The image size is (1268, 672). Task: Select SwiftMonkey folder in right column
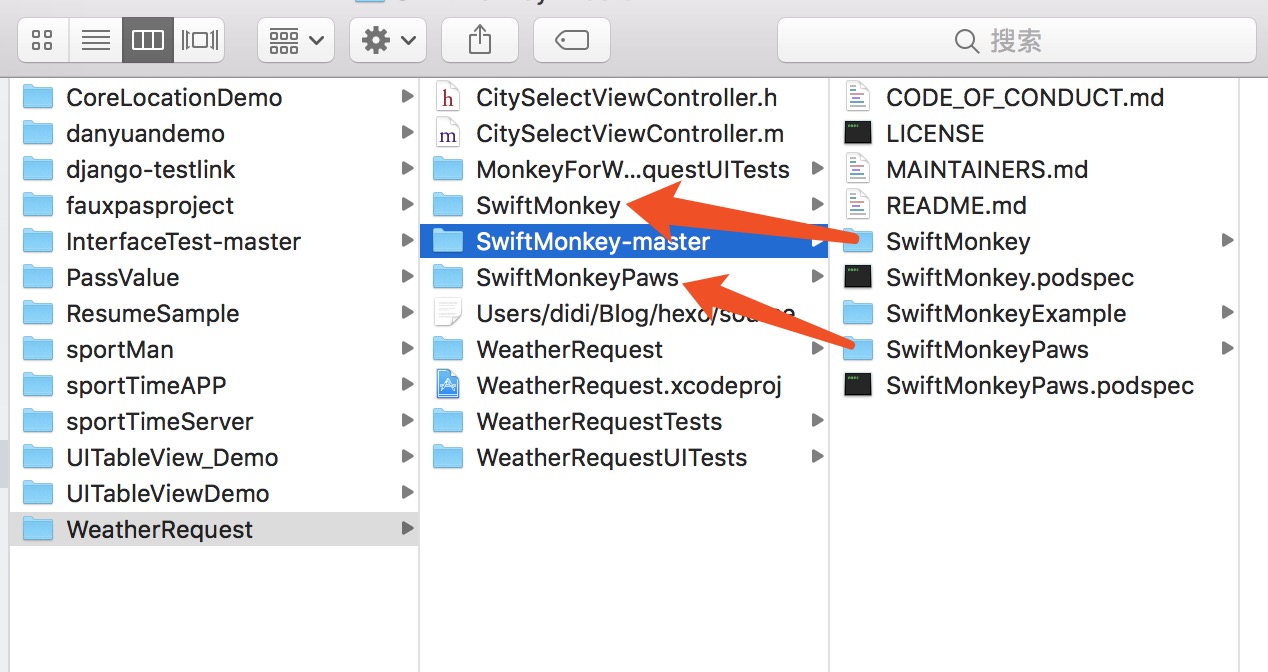pyautogui.click(x=1034, y=241)
